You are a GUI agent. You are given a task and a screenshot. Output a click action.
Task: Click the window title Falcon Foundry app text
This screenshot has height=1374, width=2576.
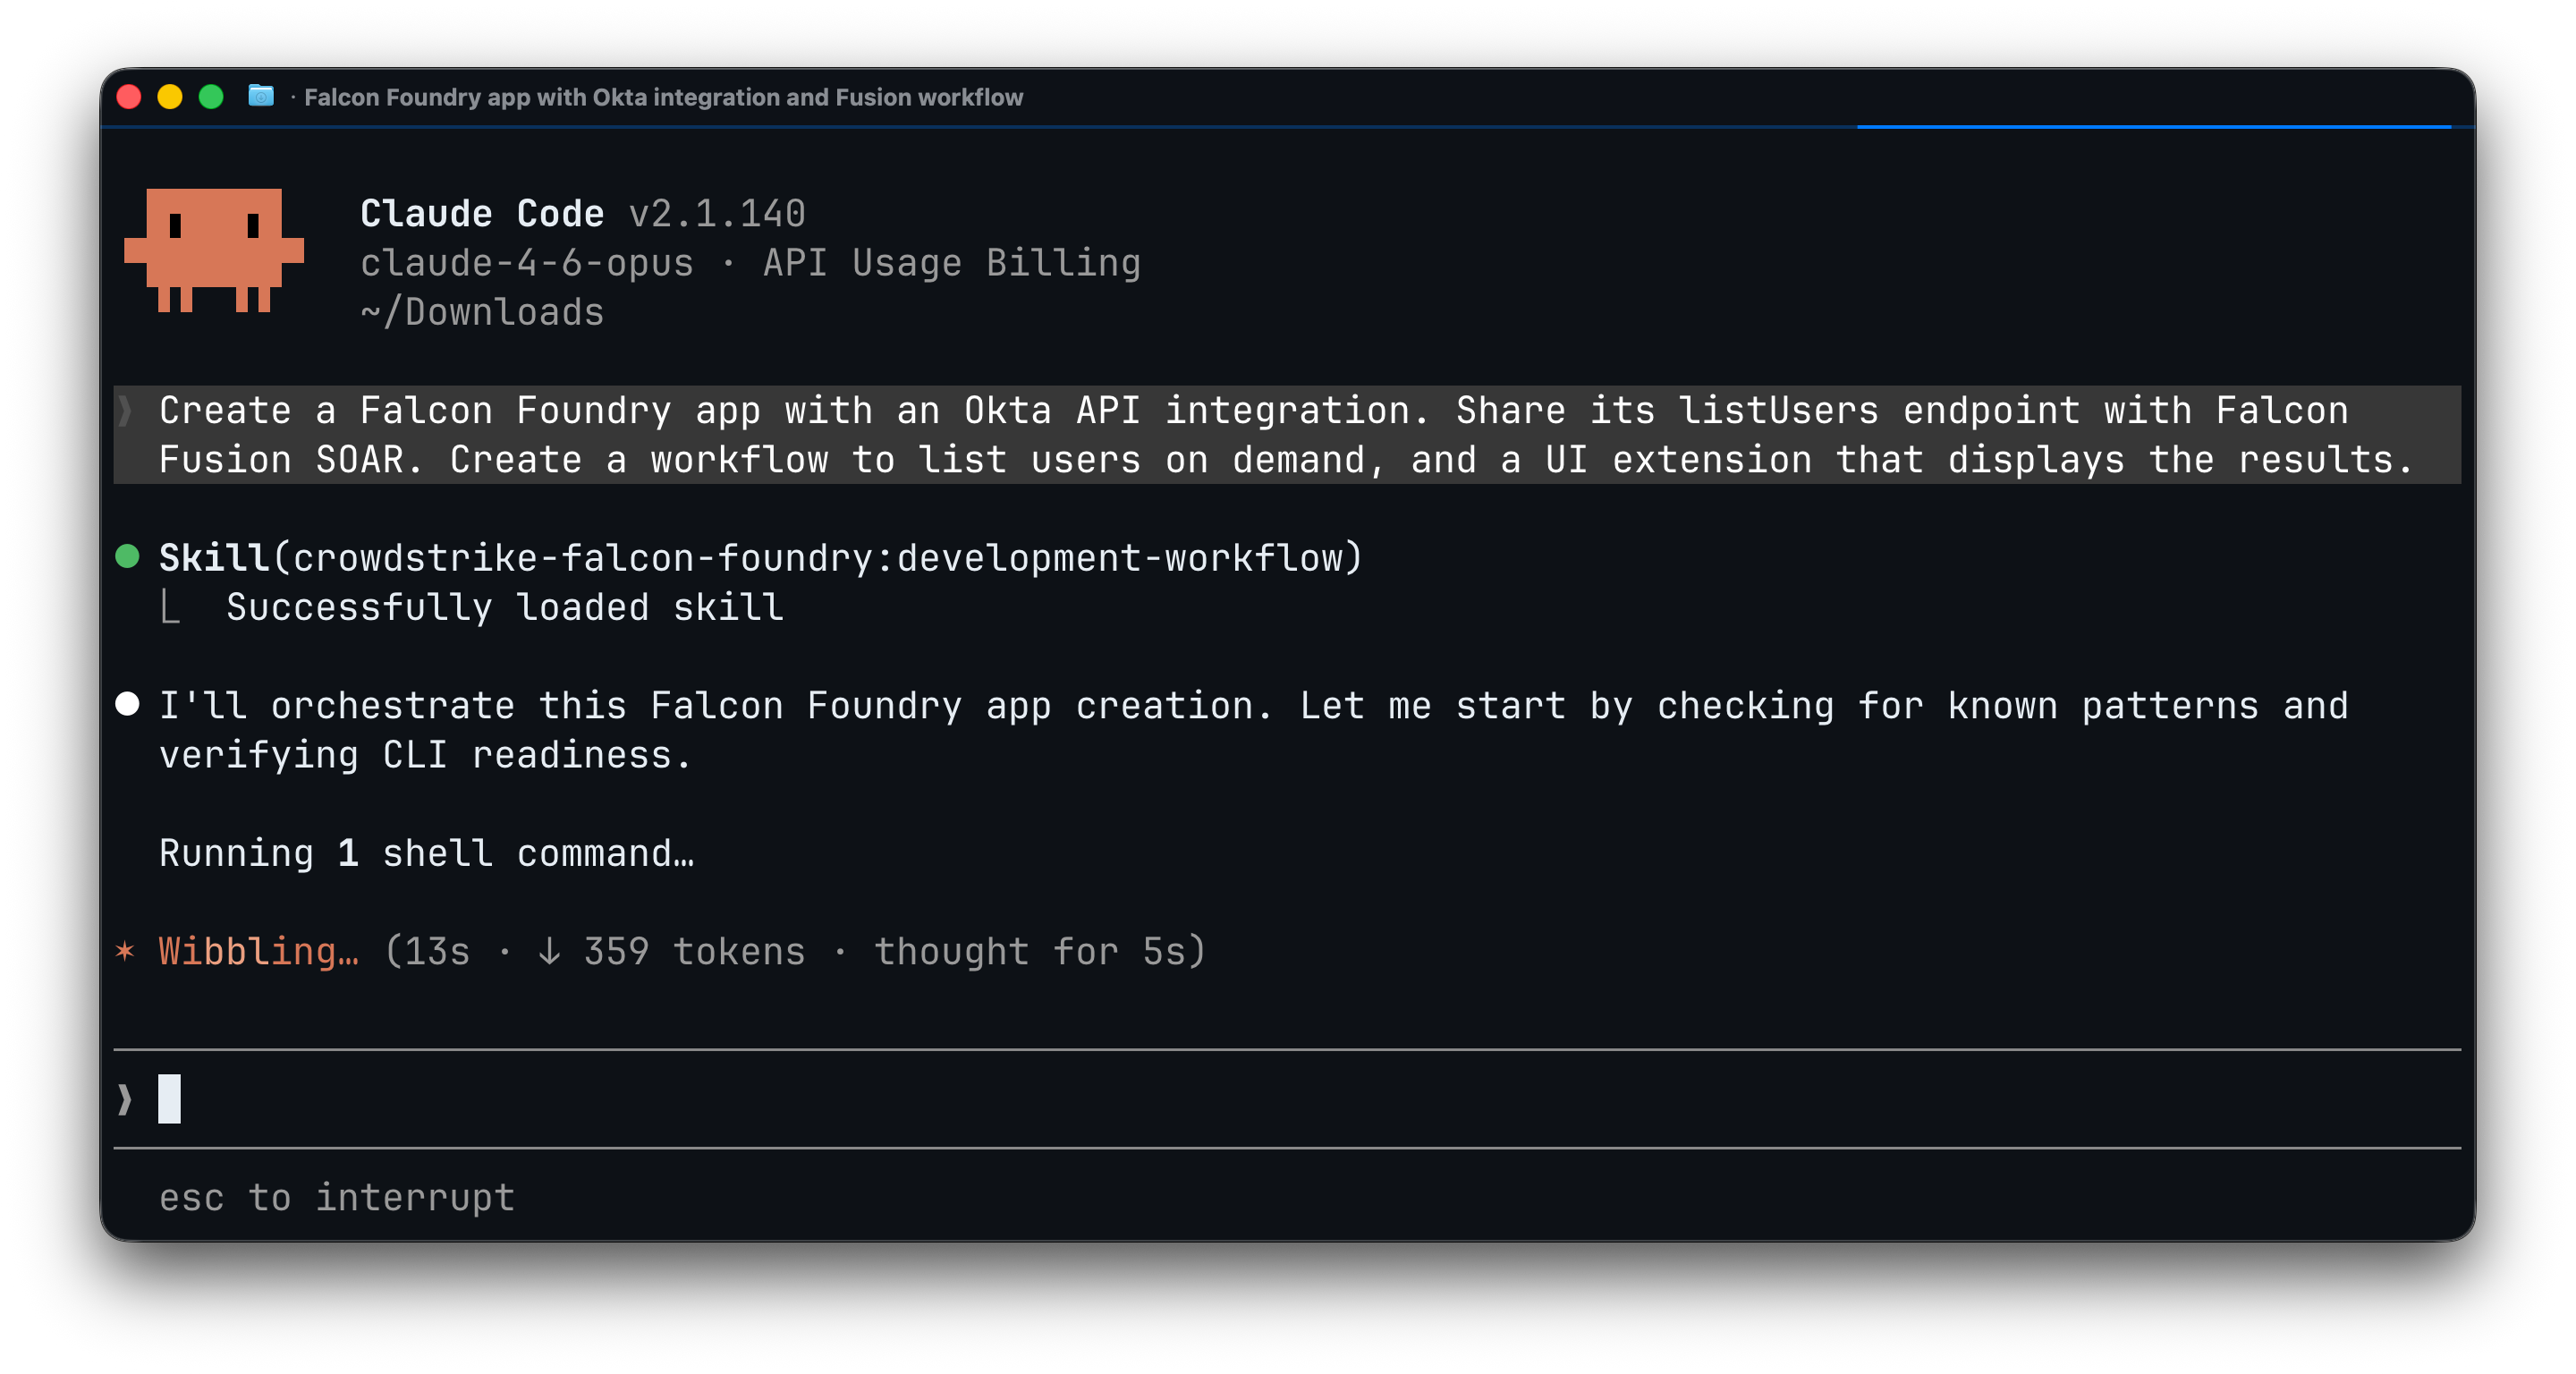click(664, 97)
